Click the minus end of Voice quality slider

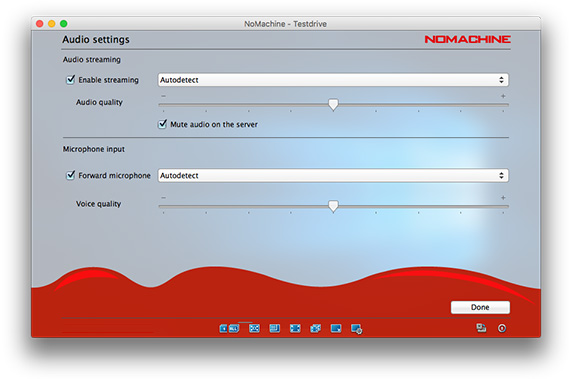tap(163, 198)
